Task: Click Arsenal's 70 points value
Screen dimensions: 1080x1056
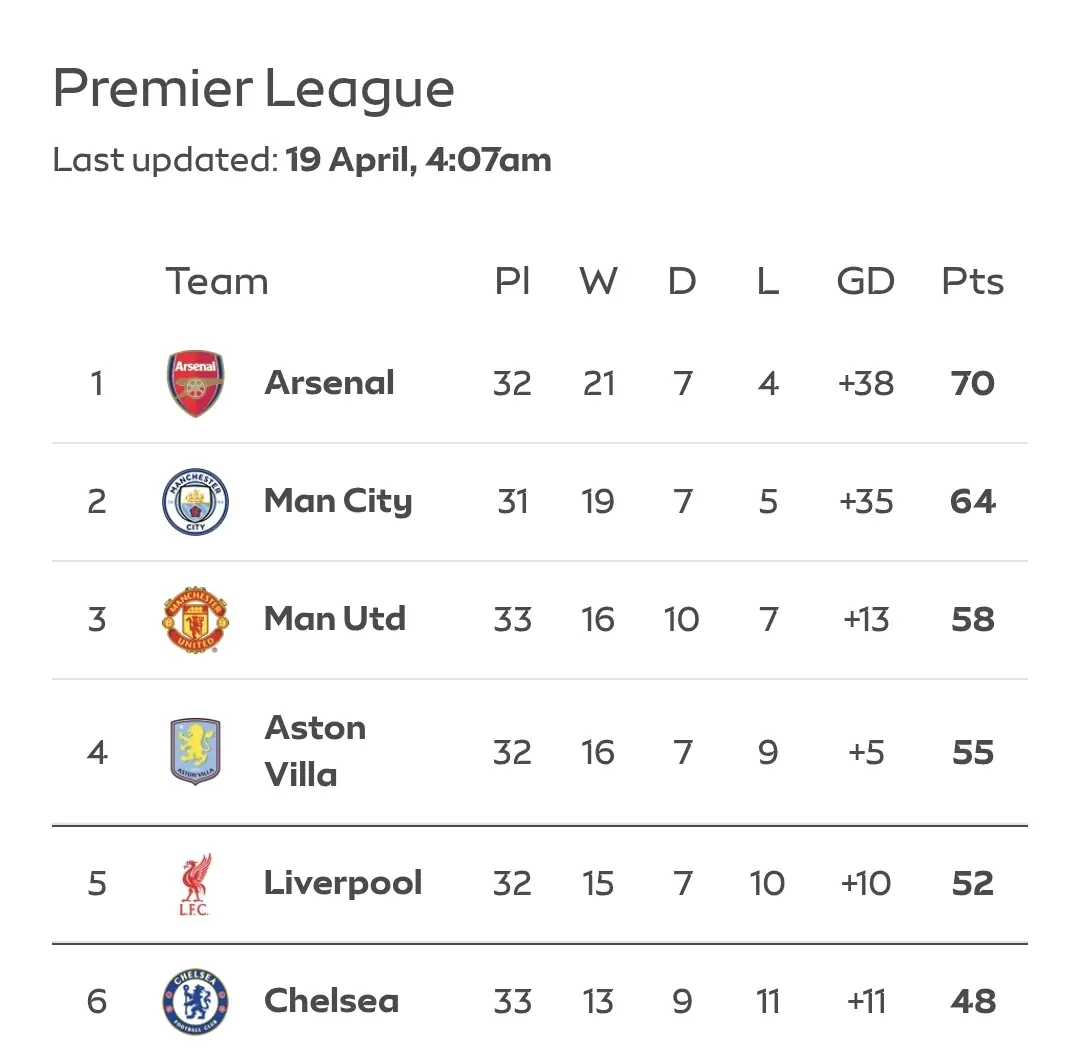Action: (x=972, y=383)
